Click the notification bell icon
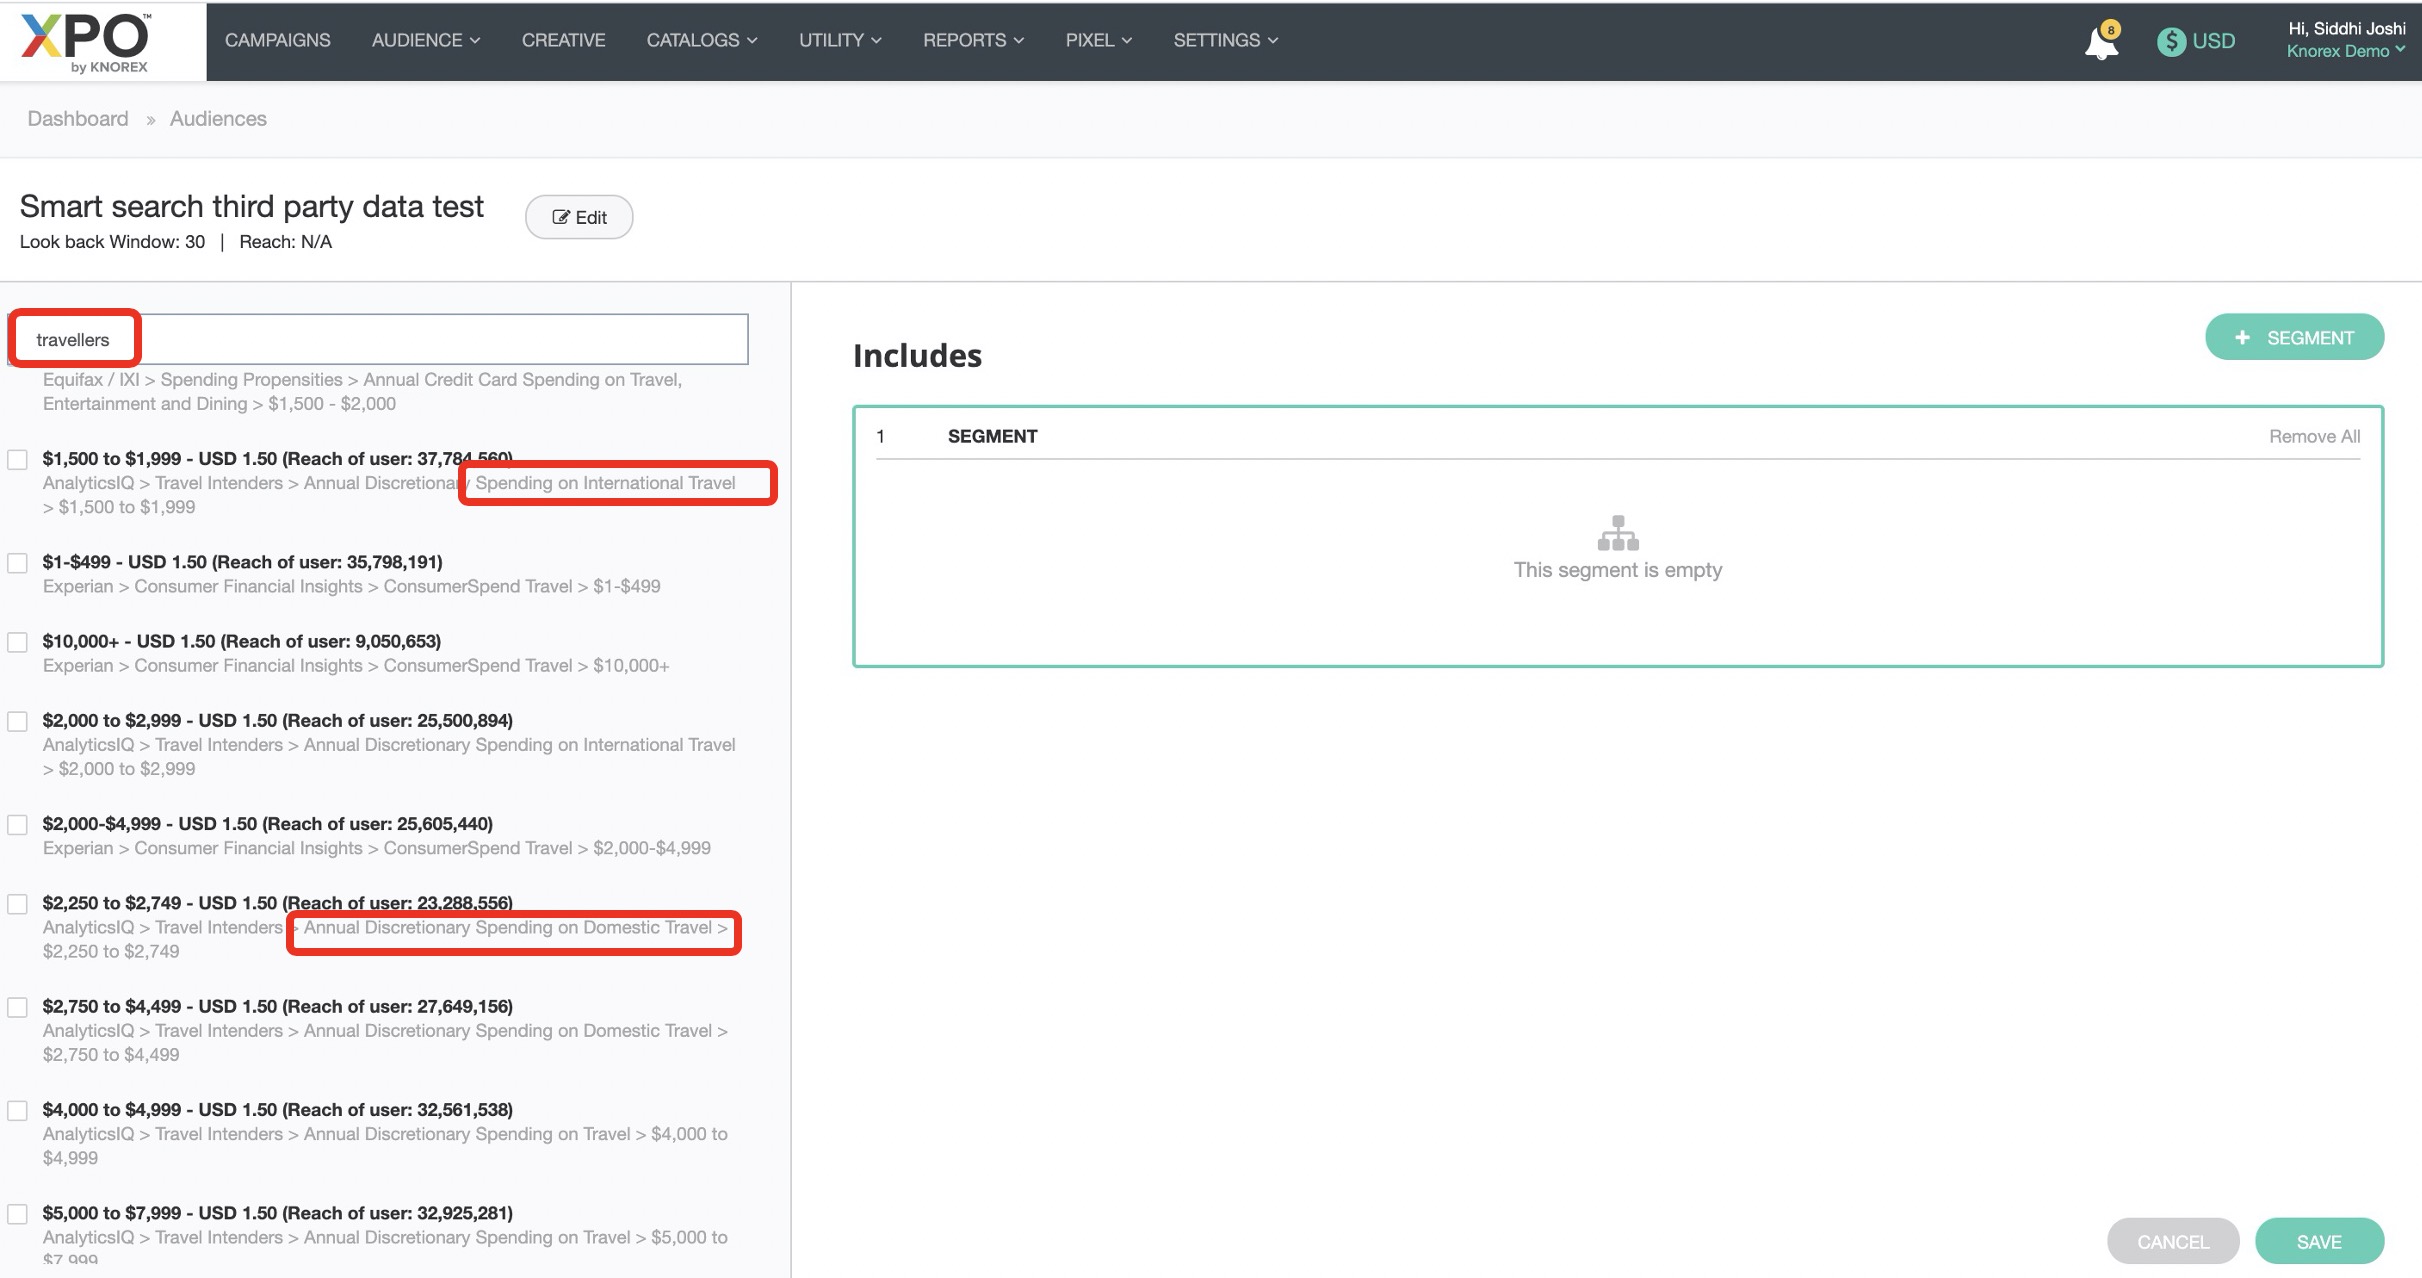This screenshot has height=1278, width=2422. click(2100, 43)
